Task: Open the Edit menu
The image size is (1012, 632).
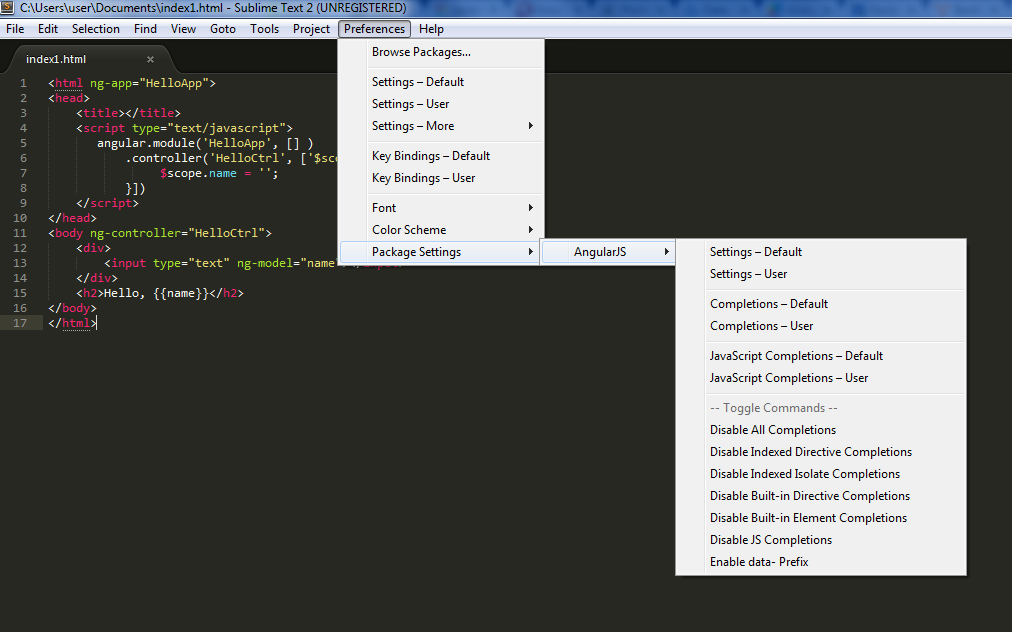Action: click(48, 29)
